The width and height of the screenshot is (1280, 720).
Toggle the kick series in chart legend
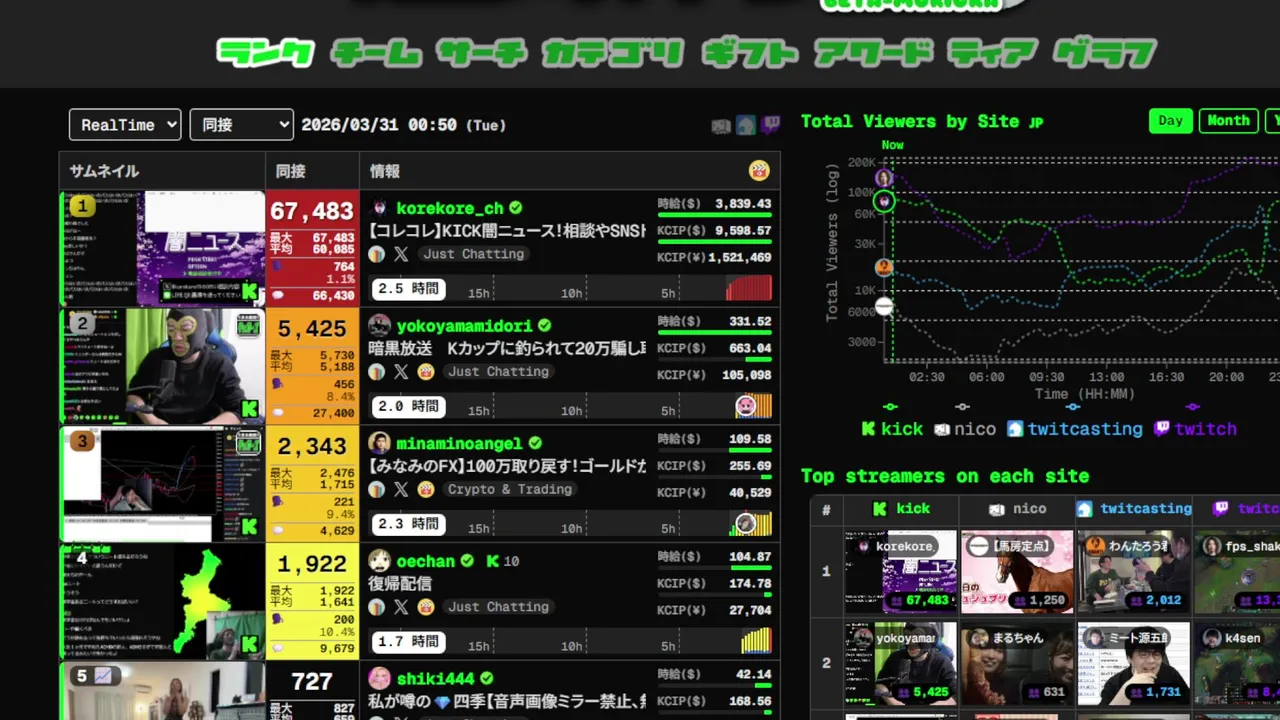(x=892, y=429)
